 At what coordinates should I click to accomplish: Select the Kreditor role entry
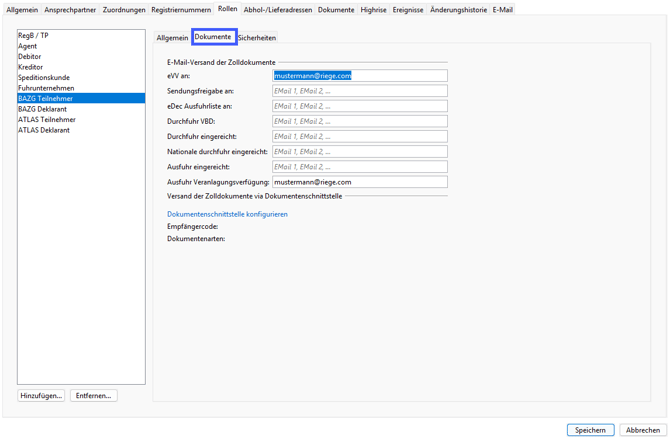(31, 67)
